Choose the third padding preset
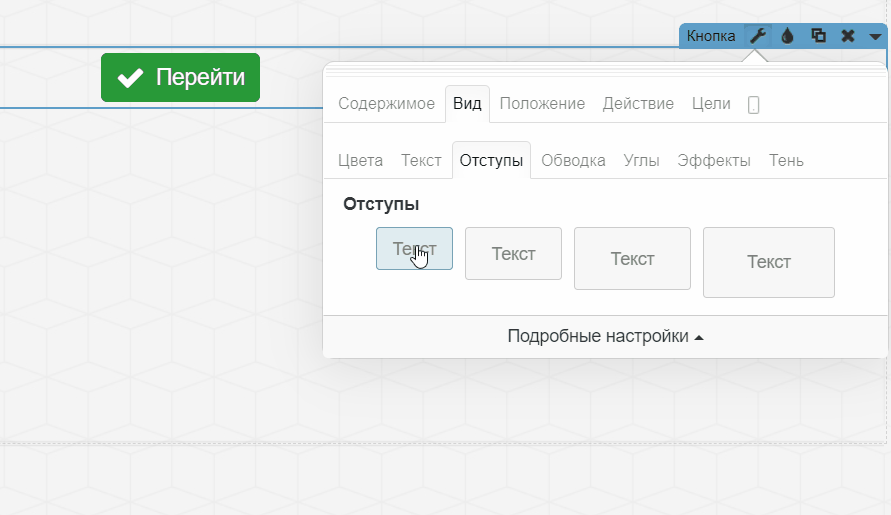The width and height of the screenshot is (891, 515). click(x=632, y=259)
